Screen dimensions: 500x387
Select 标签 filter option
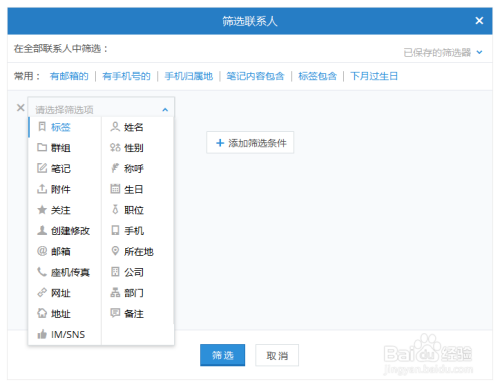(65, 127)
